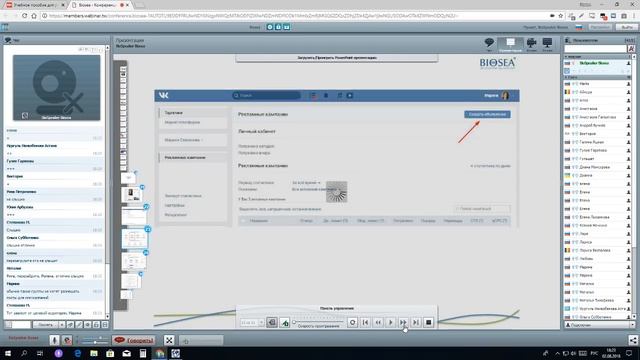Jump to first slide button
The width and height of the screenshot is (640, 360).
365,322
